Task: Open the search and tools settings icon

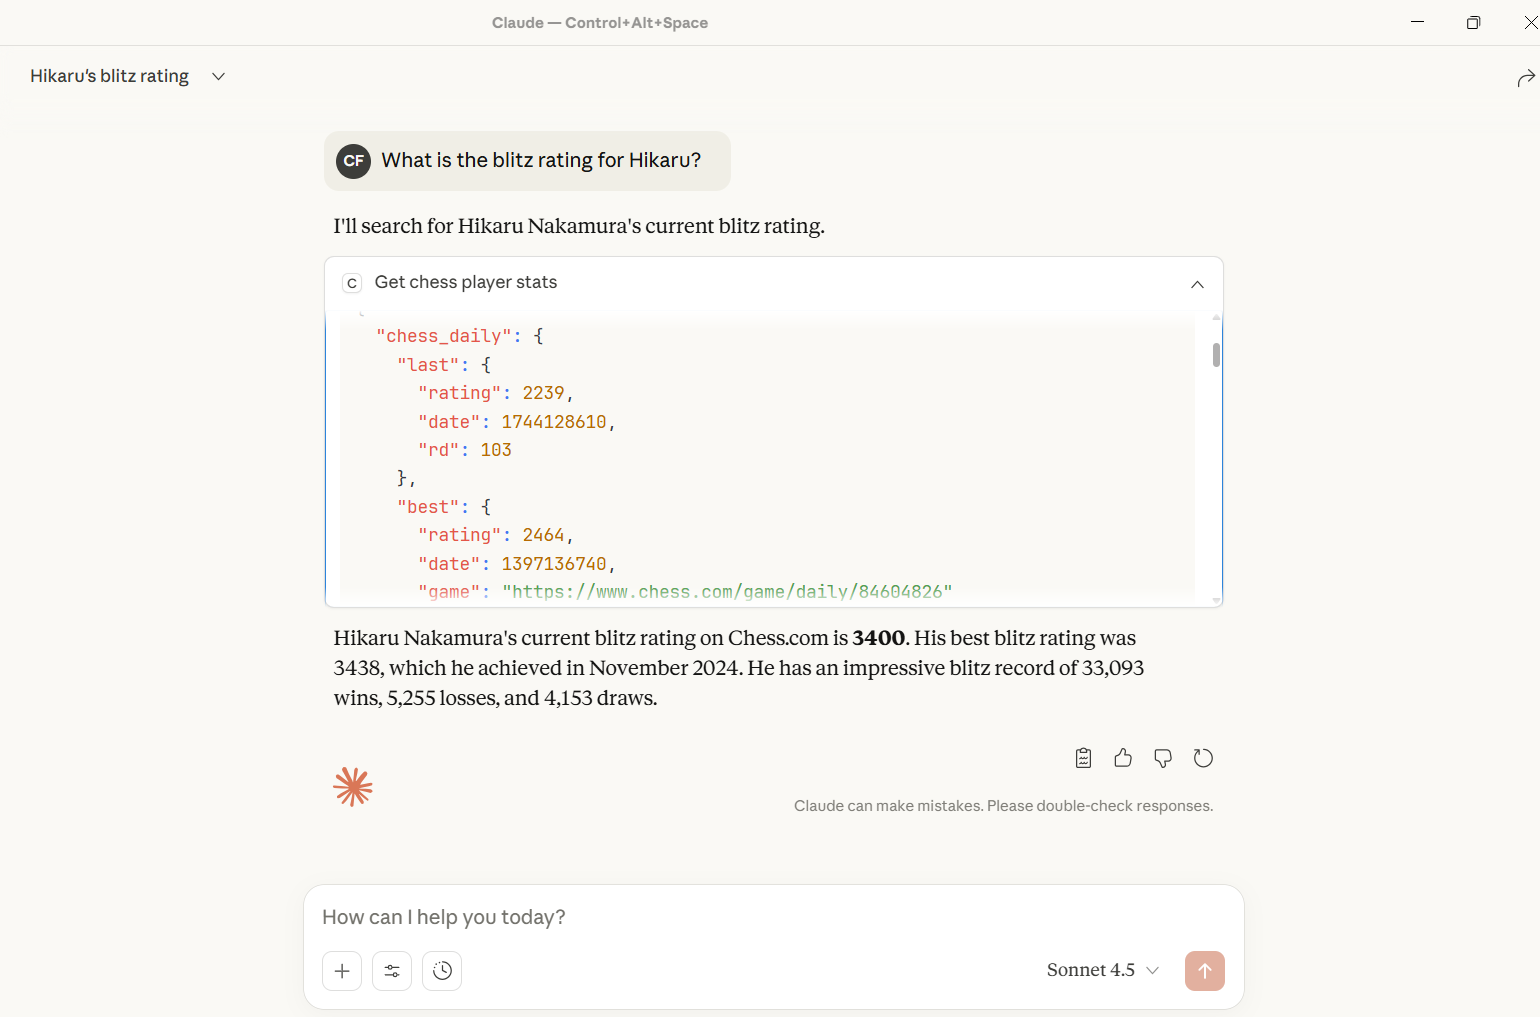Action: [x=392, y=971]
